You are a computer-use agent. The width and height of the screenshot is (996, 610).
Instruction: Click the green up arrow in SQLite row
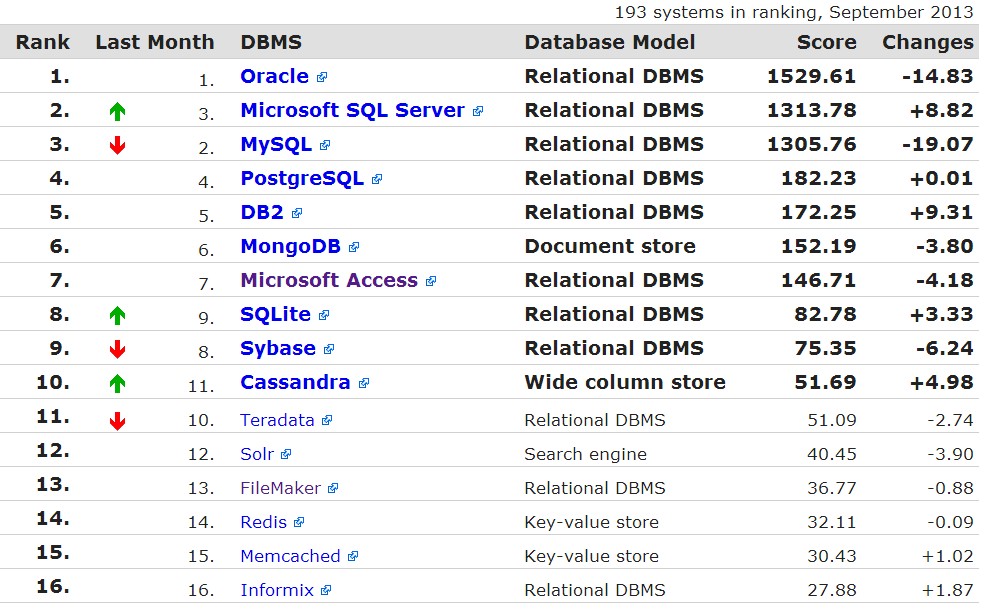pyautogui.click(x=117, y=315)
